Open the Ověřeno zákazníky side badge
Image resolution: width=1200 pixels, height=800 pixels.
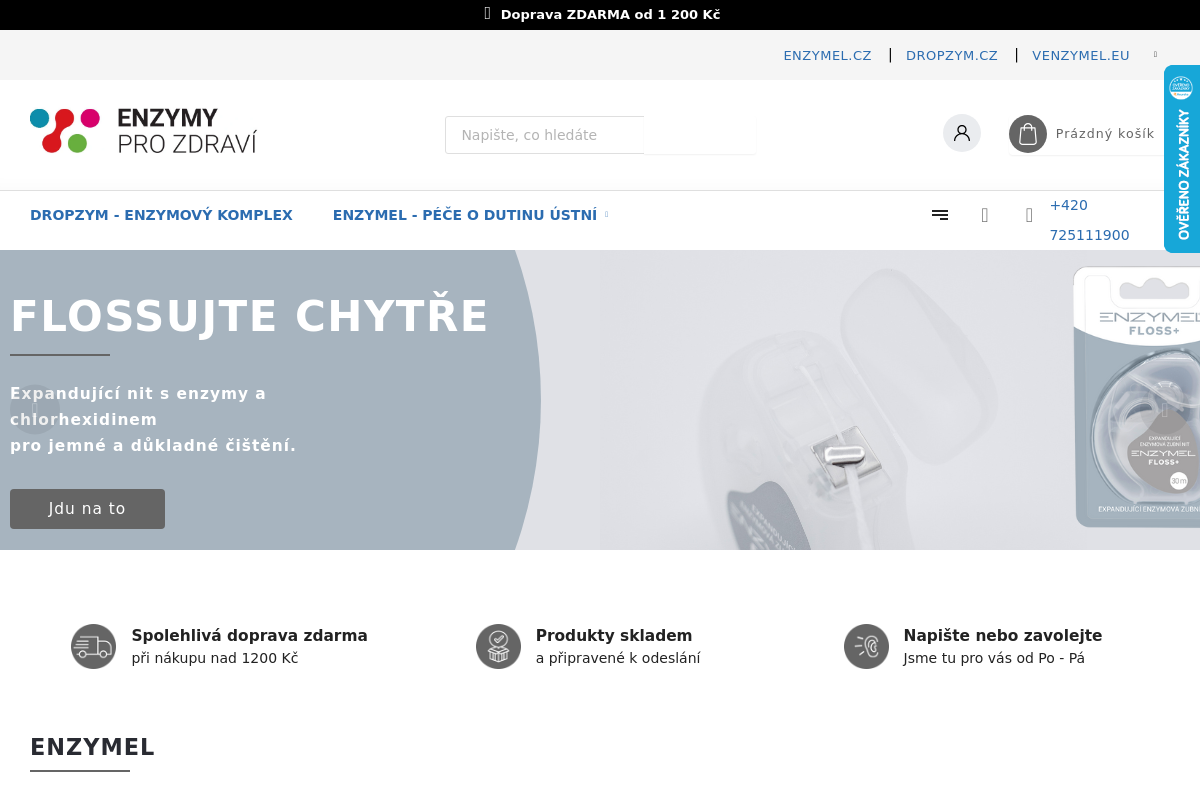(1182, 159)
